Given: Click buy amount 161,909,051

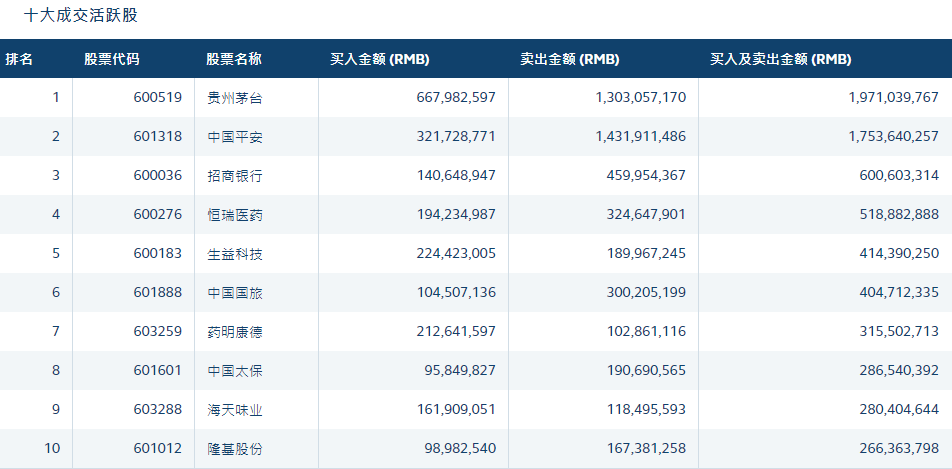Looking at the screenshot, I should point(456,409).
